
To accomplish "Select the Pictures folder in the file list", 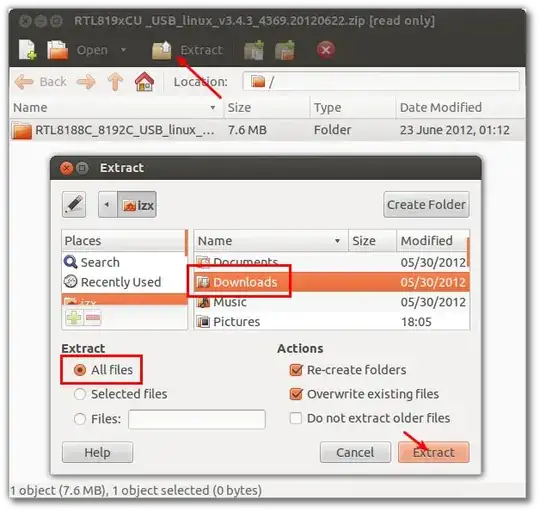I will pyautogui.click(x=332, y=322).
